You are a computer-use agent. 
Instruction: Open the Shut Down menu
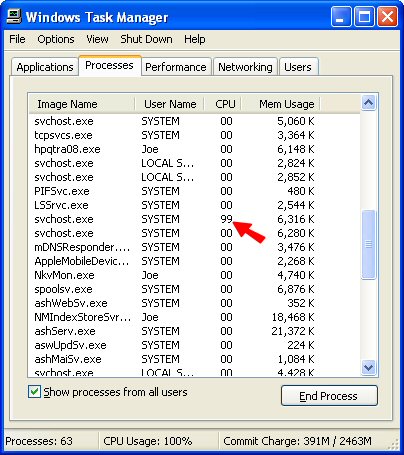tap(146, 39)
